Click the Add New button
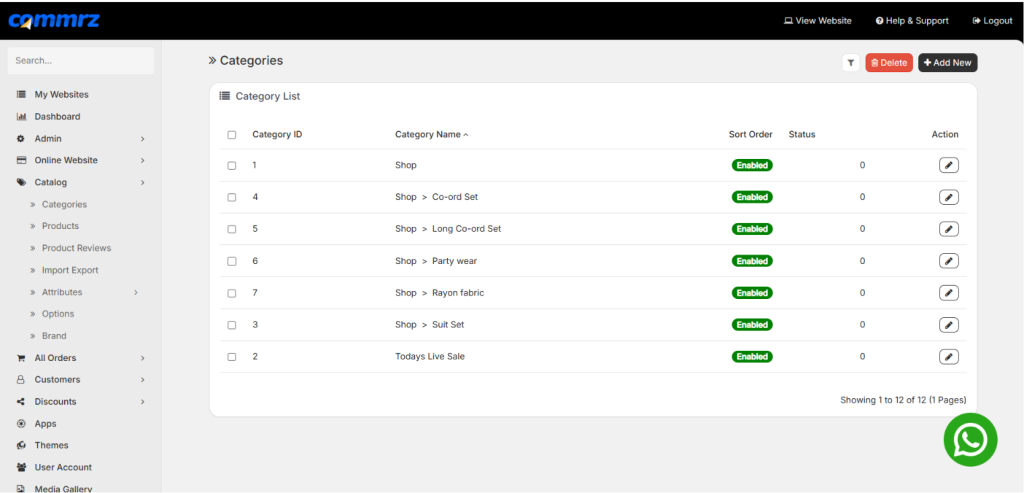This screenshot has height=493, width=1024. coord(948,63)
